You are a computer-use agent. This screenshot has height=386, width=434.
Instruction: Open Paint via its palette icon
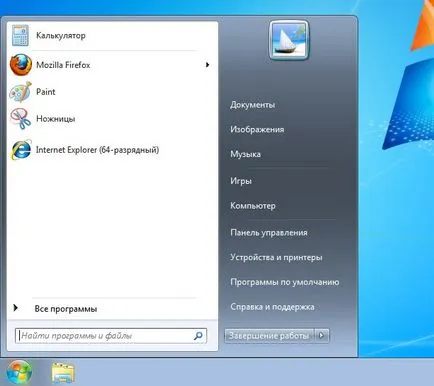(20, 92)
